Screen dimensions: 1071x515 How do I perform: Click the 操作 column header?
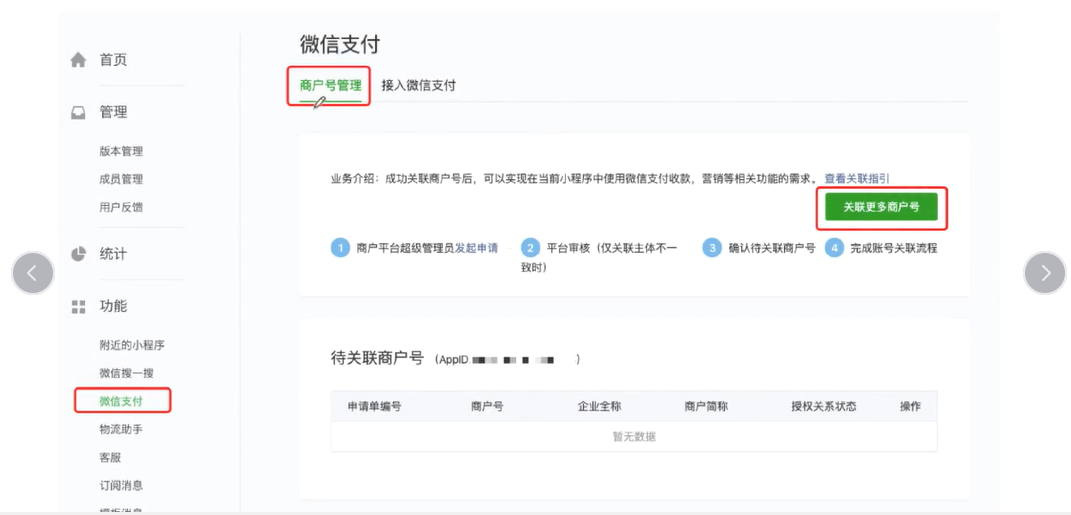(910, 406)
